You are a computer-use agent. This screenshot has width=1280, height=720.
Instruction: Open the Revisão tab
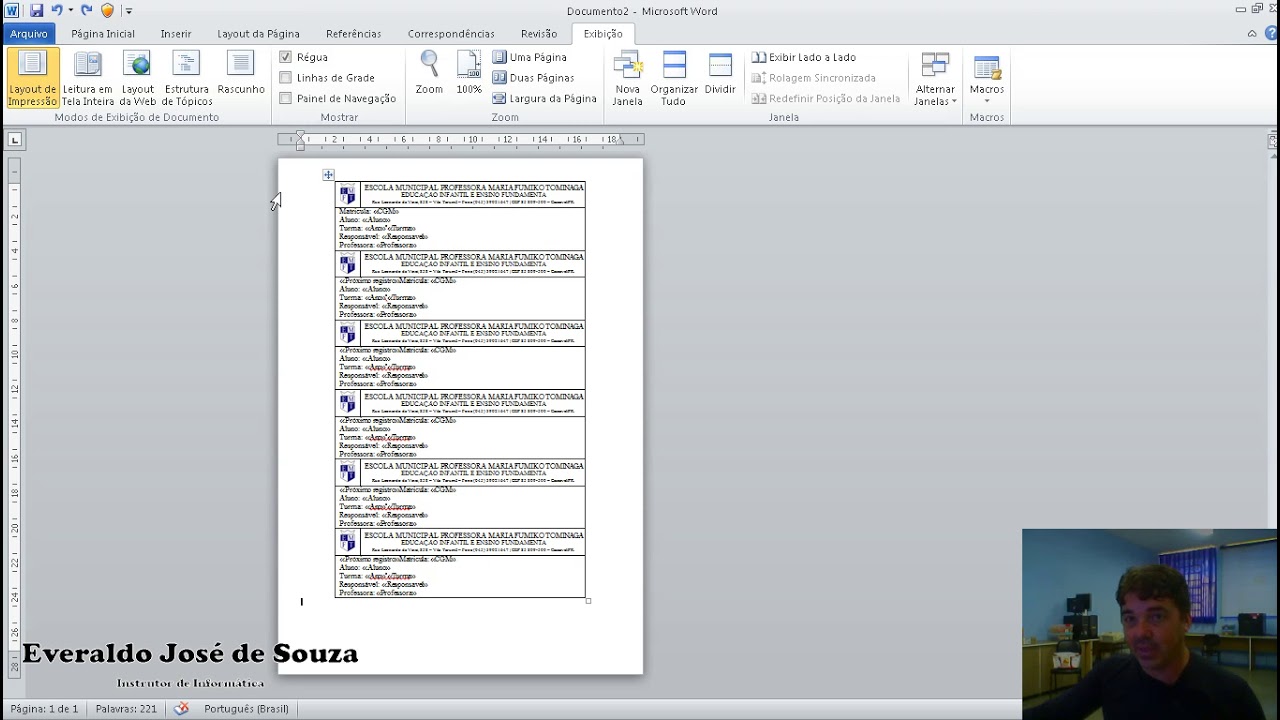point(539,34)
